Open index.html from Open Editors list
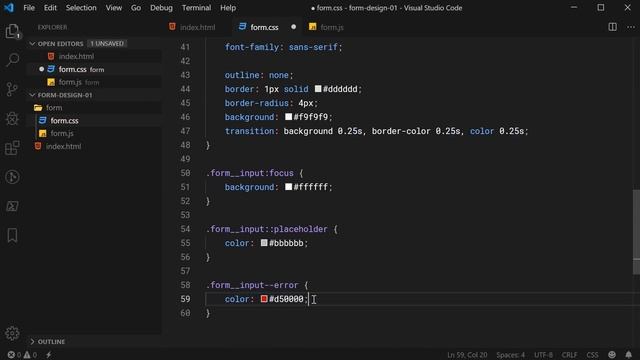 click(x=76, y=56)
